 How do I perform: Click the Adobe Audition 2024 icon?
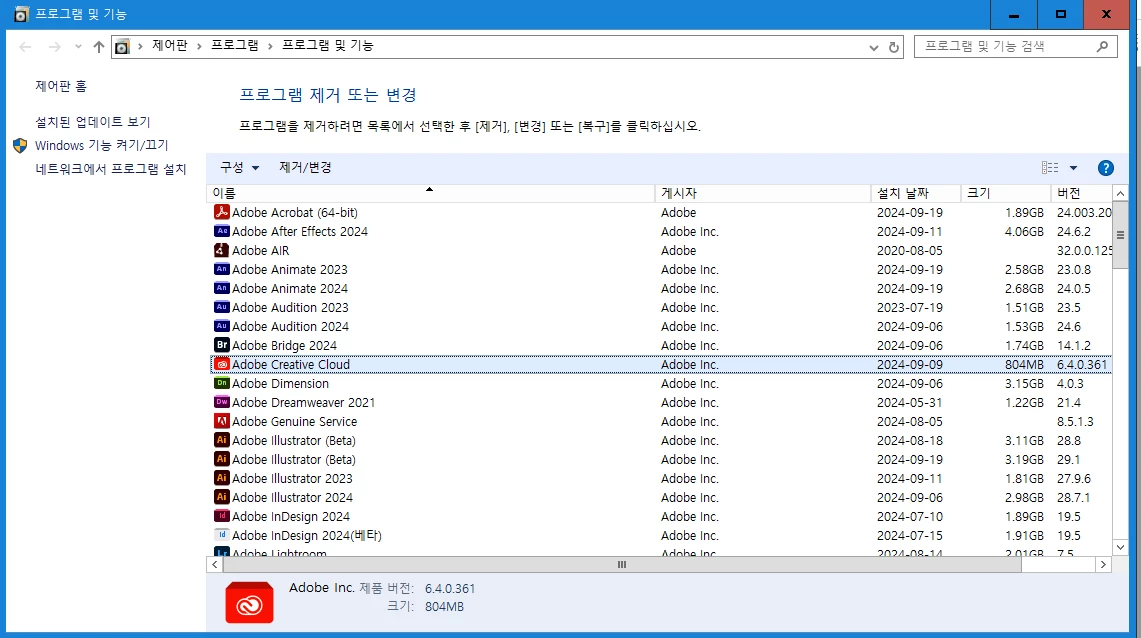click(x=222, y=326)
